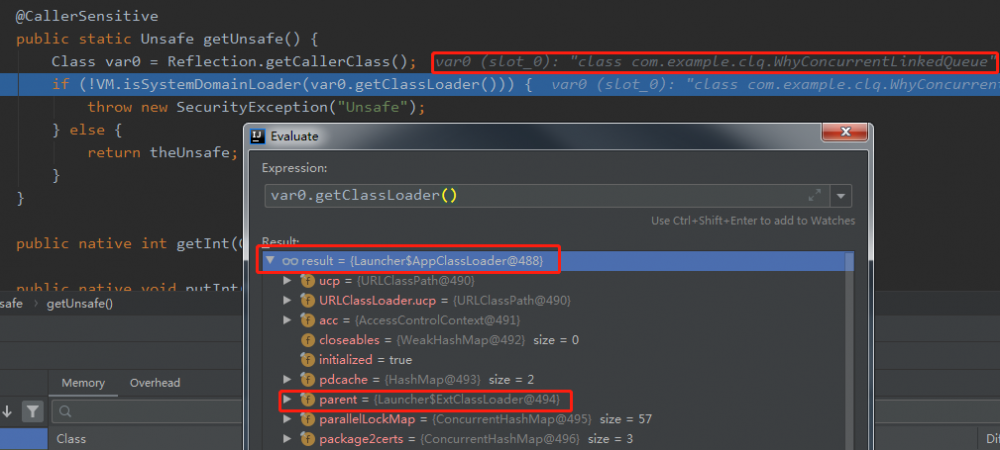Switch to the Overhead tab
1000x450 pixels.
[x=155, y=383]
